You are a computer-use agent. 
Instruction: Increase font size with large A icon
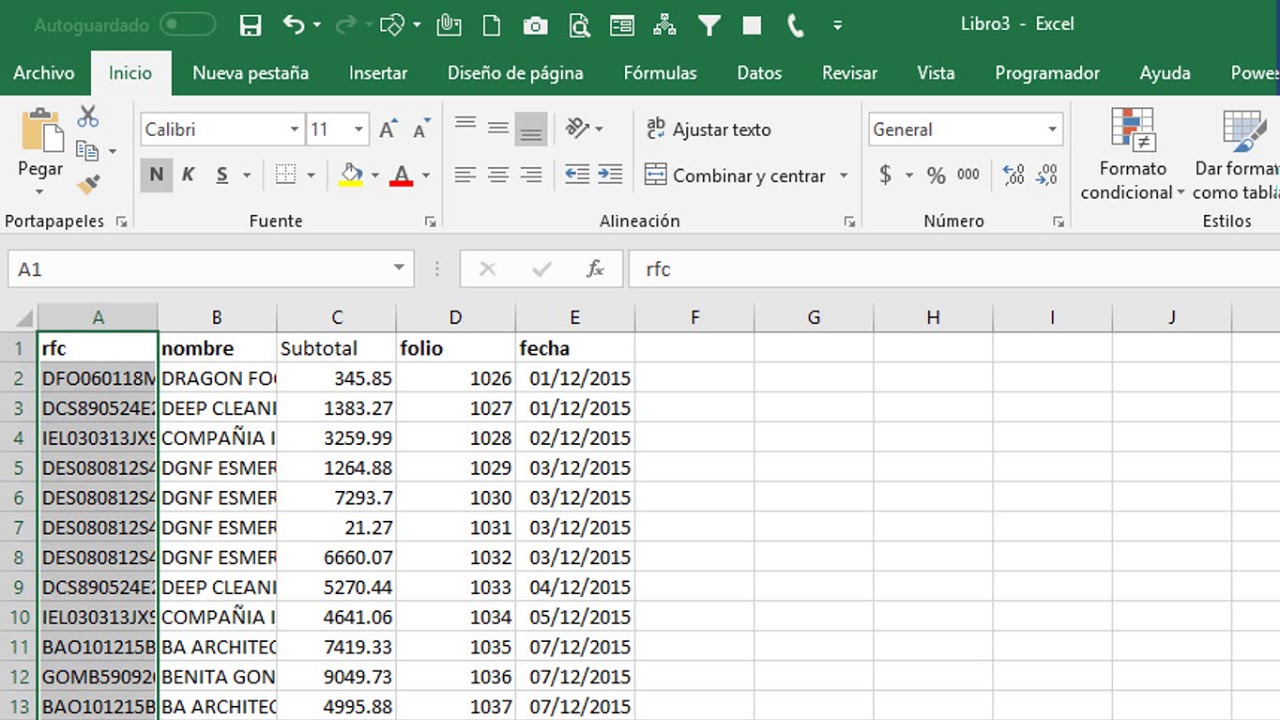[x=388, y=129]
